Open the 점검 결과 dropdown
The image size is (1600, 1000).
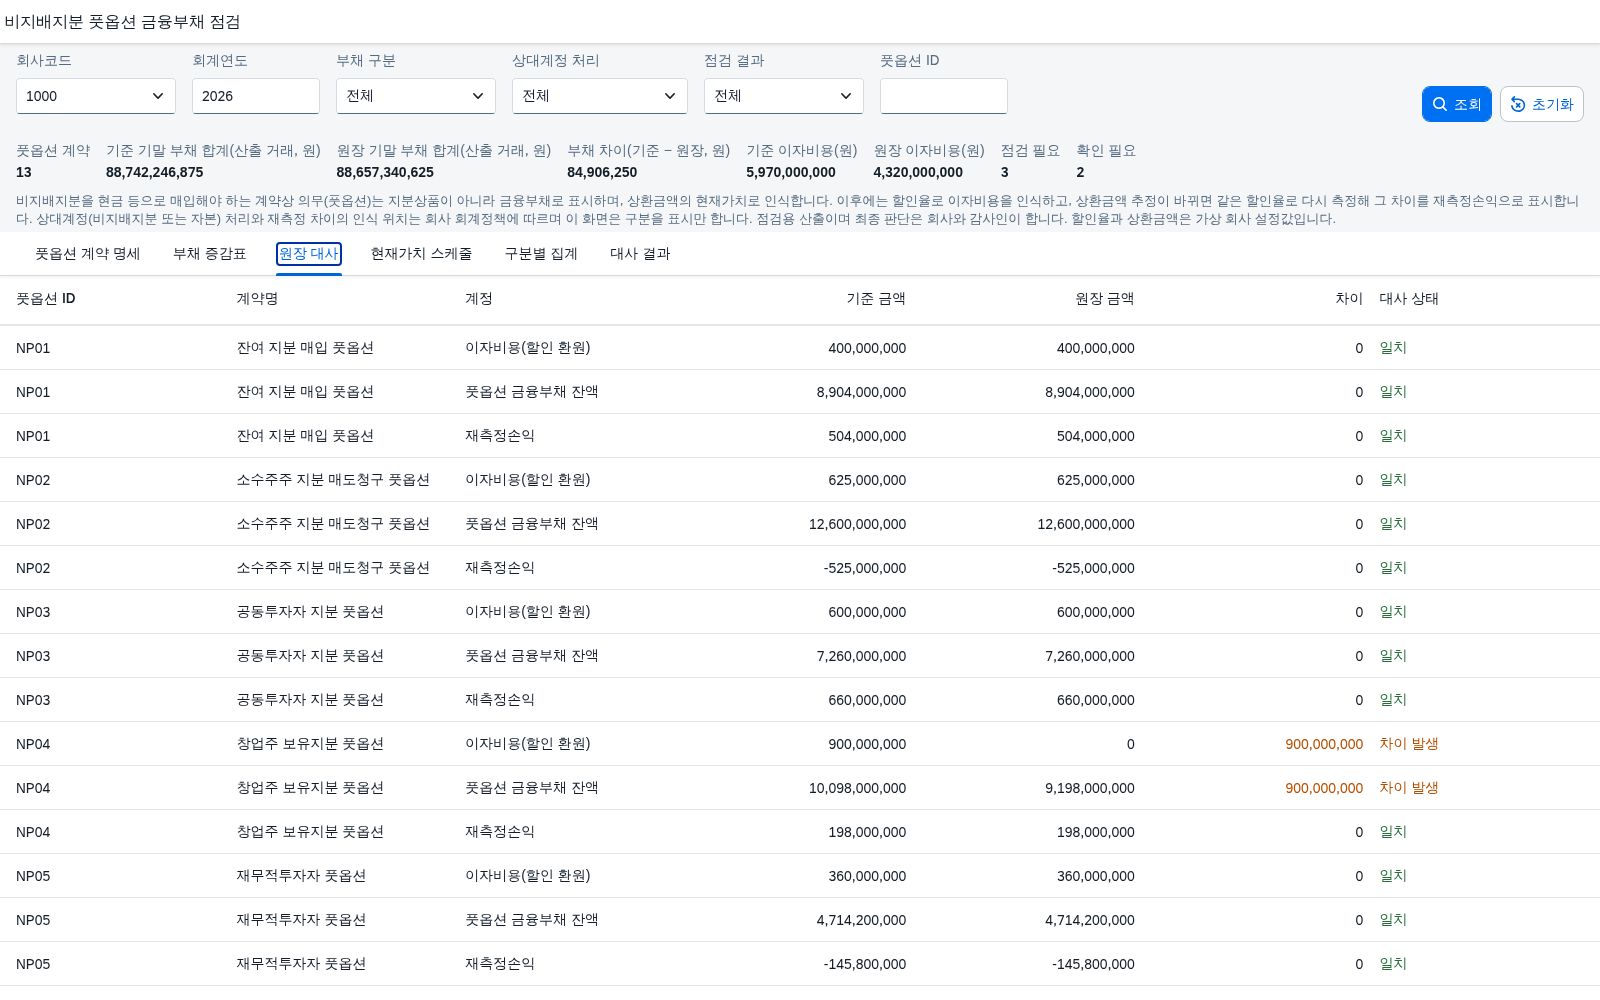tap(784, 96)
